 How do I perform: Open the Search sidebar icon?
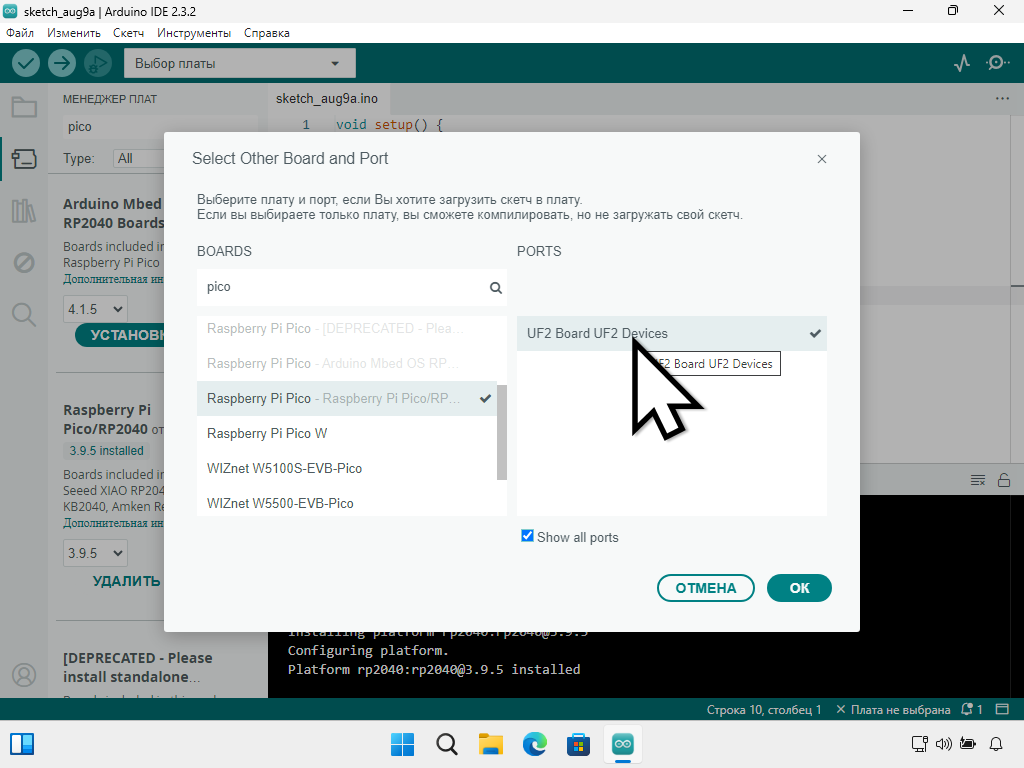point(24,315)
